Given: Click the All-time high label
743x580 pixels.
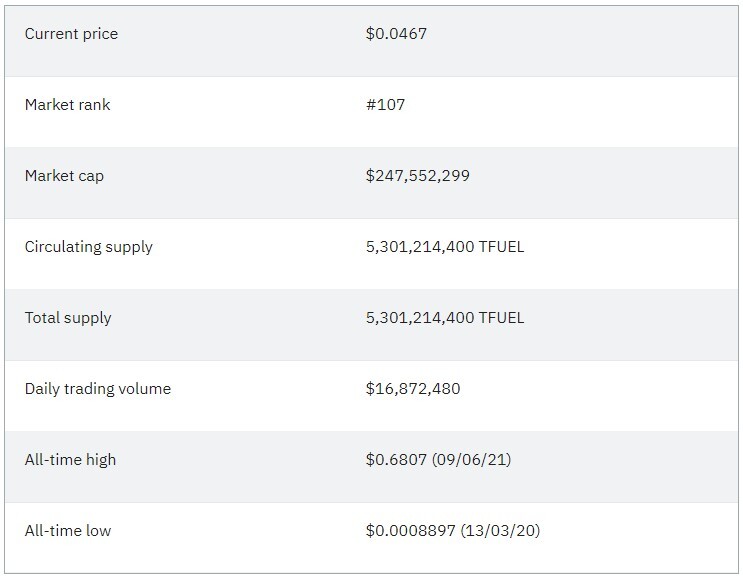Looking at the screenshot, I should [x=70, y=460].
